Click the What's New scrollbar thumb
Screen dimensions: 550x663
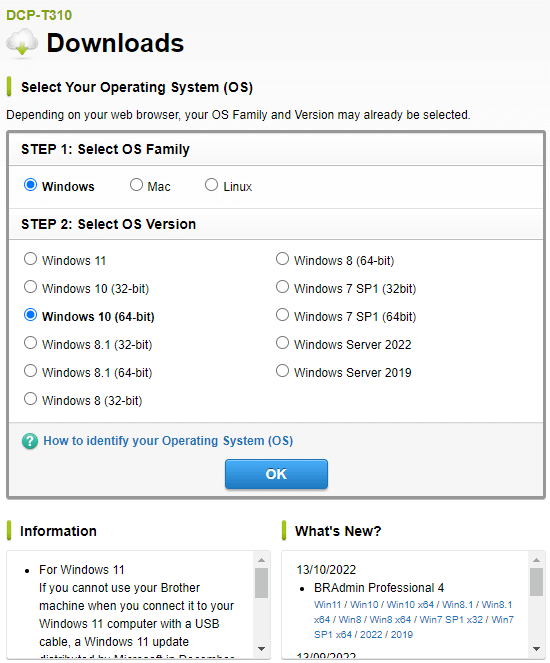[536, 582]
